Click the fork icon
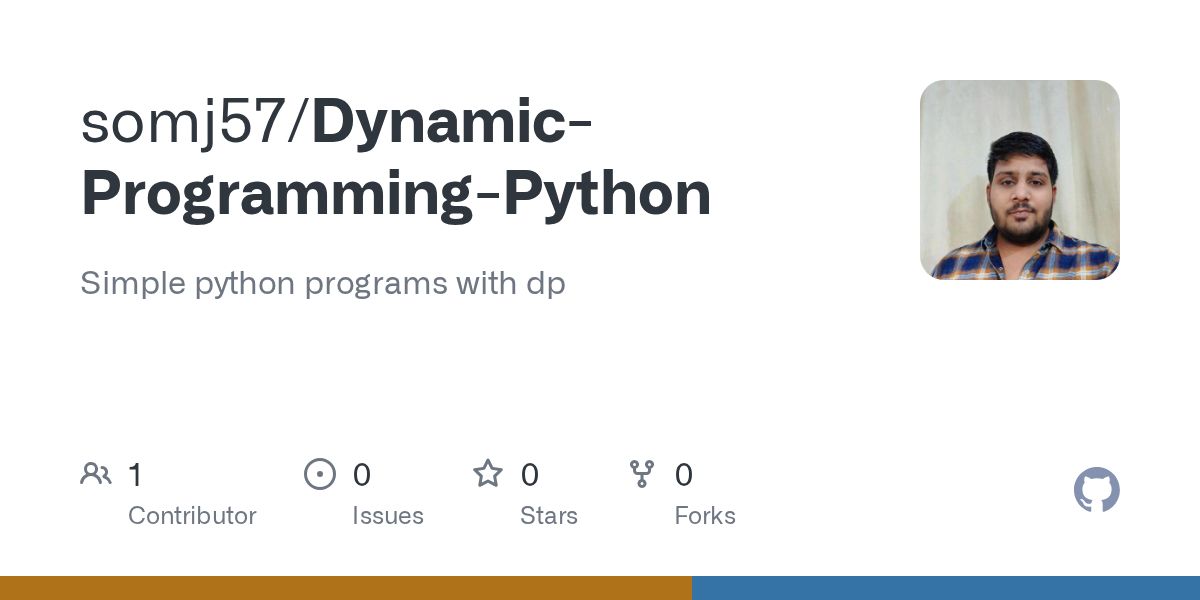The height and width of the screenshot is (600, 1200). (x=642, y=474)
